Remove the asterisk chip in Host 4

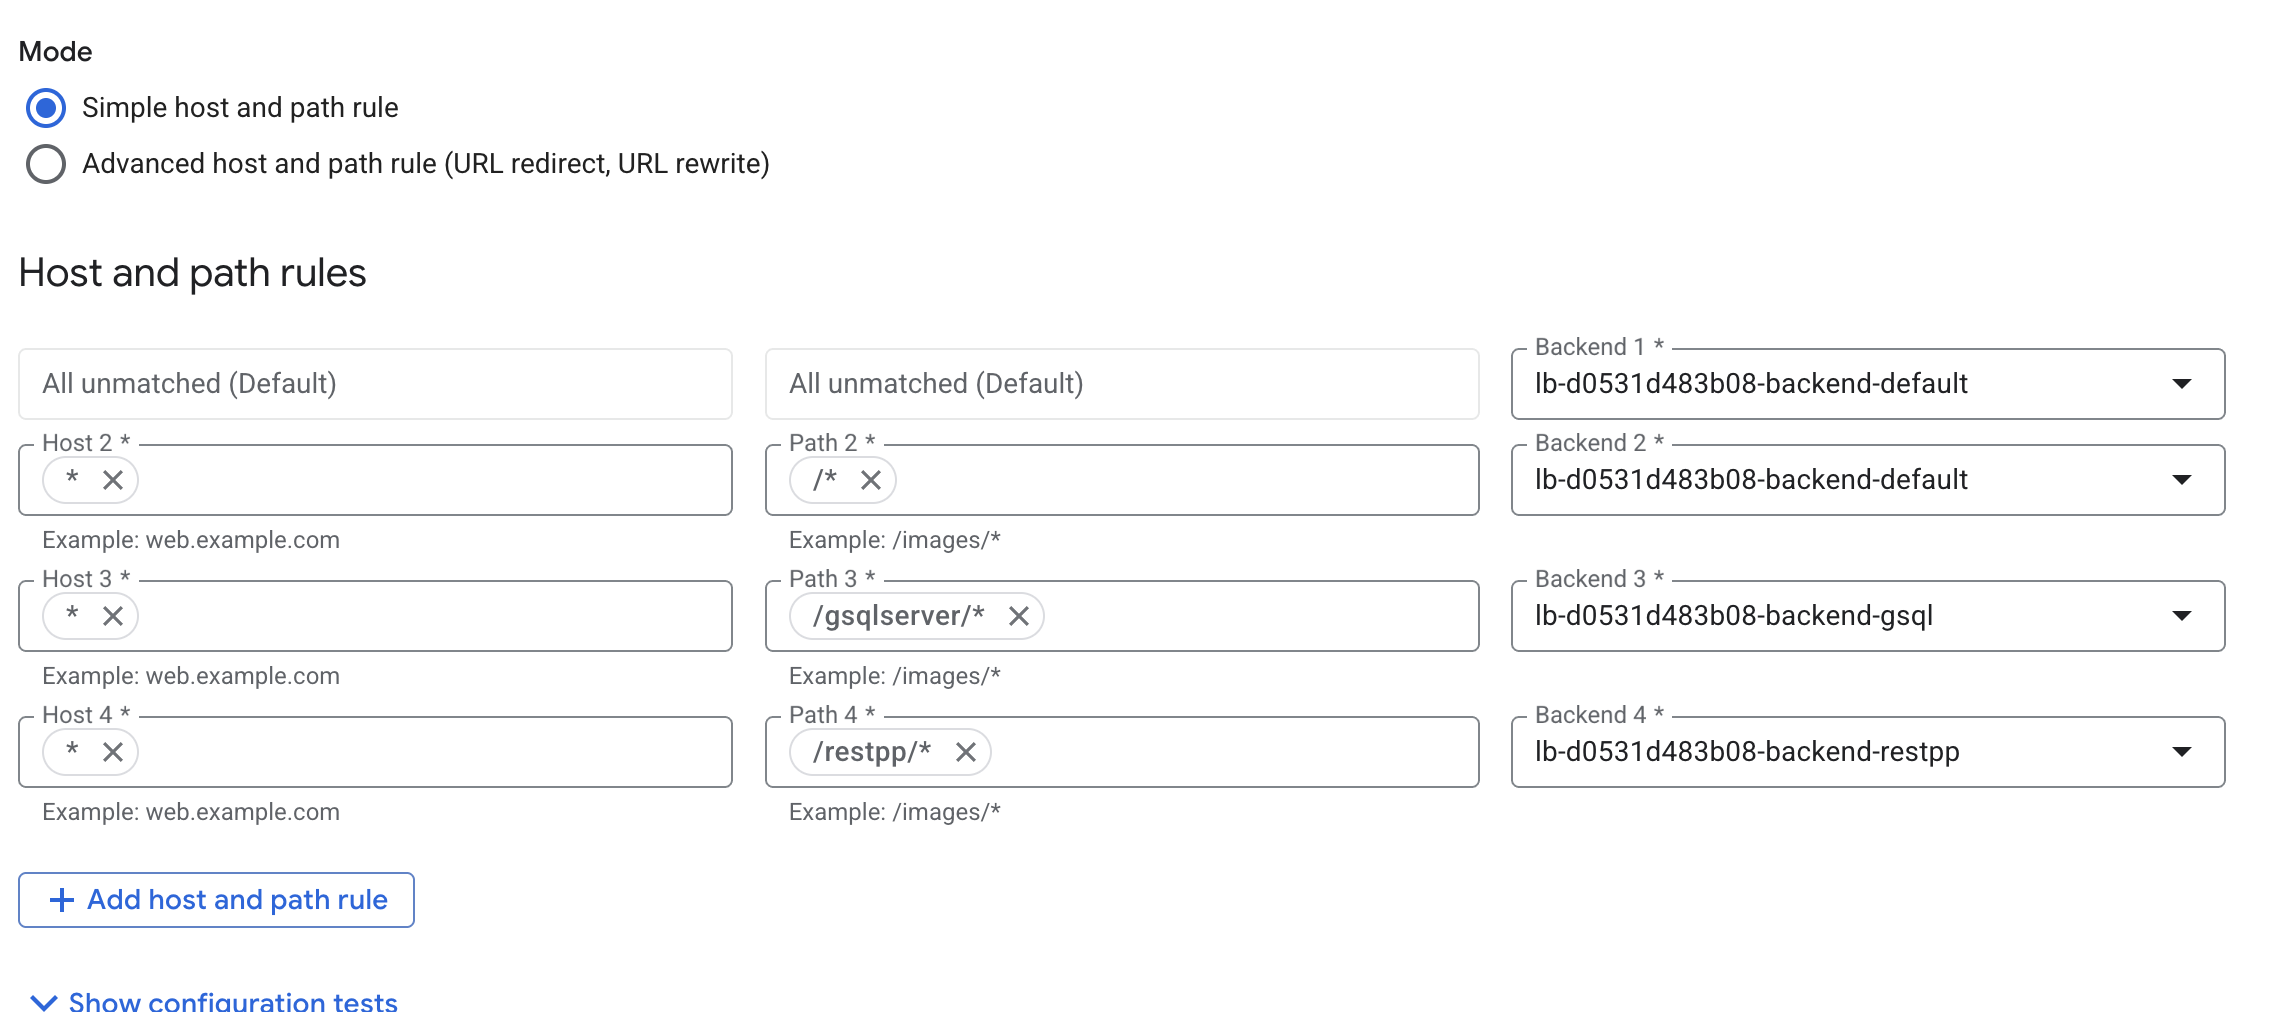(113, 752)
